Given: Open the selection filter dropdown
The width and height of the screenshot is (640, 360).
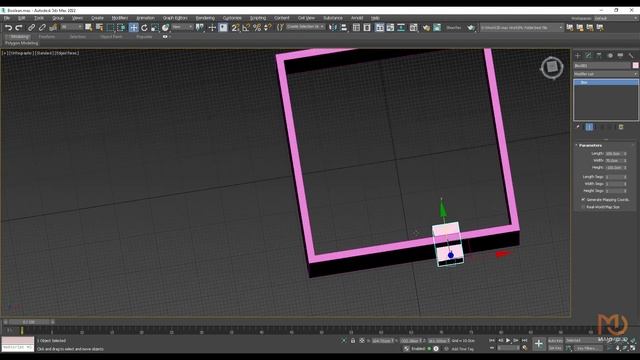Looking at the screenshot, I should [x=71, y=27].
